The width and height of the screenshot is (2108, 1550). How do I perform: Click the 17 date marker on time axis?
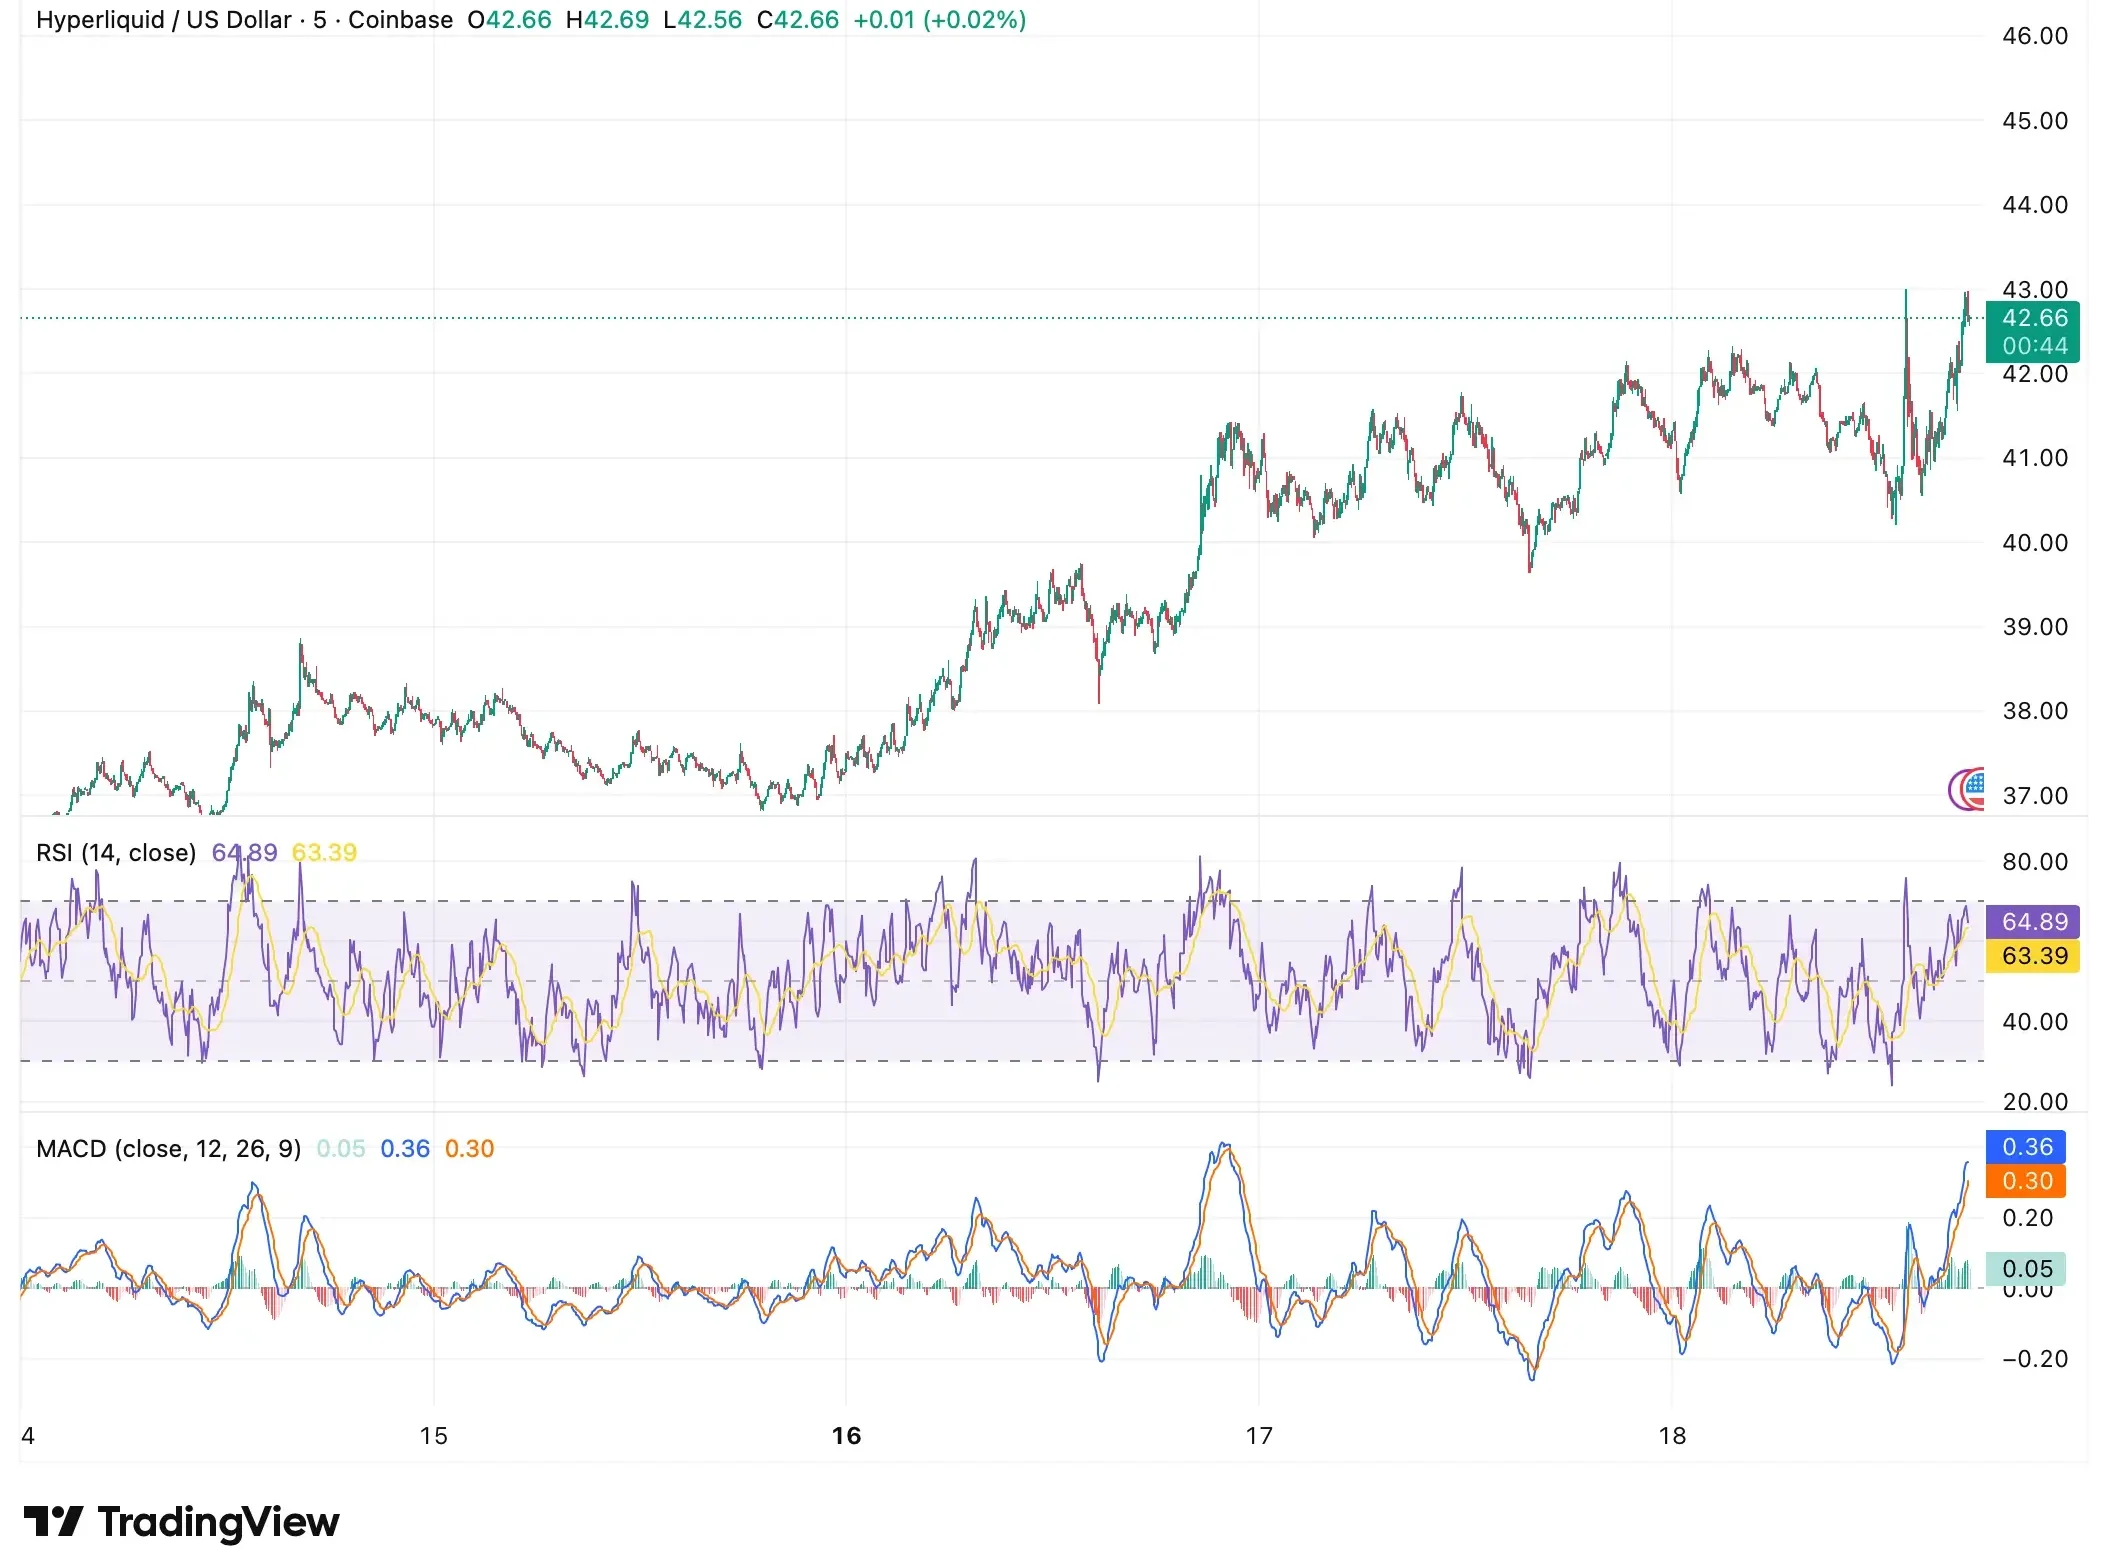coord(1259,1436)
